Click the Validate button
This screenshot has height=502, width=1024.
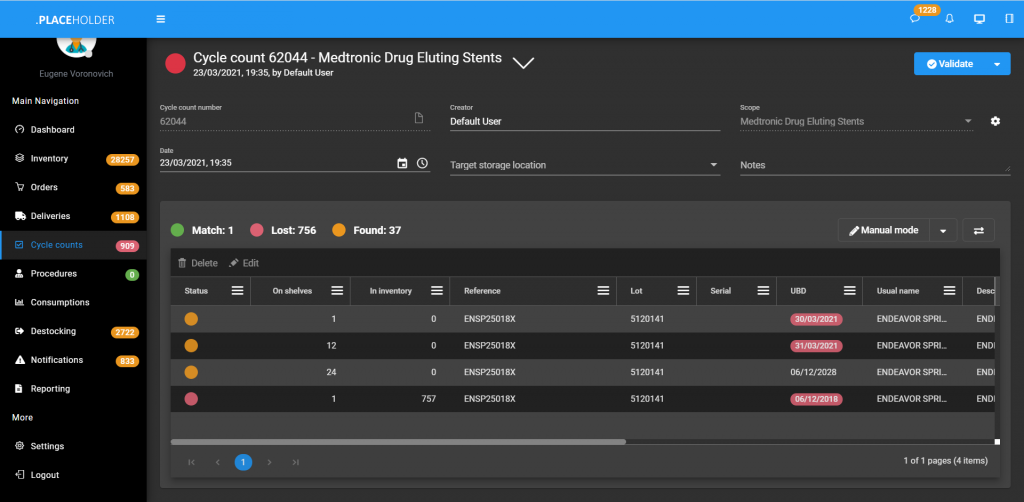[948, 64]
